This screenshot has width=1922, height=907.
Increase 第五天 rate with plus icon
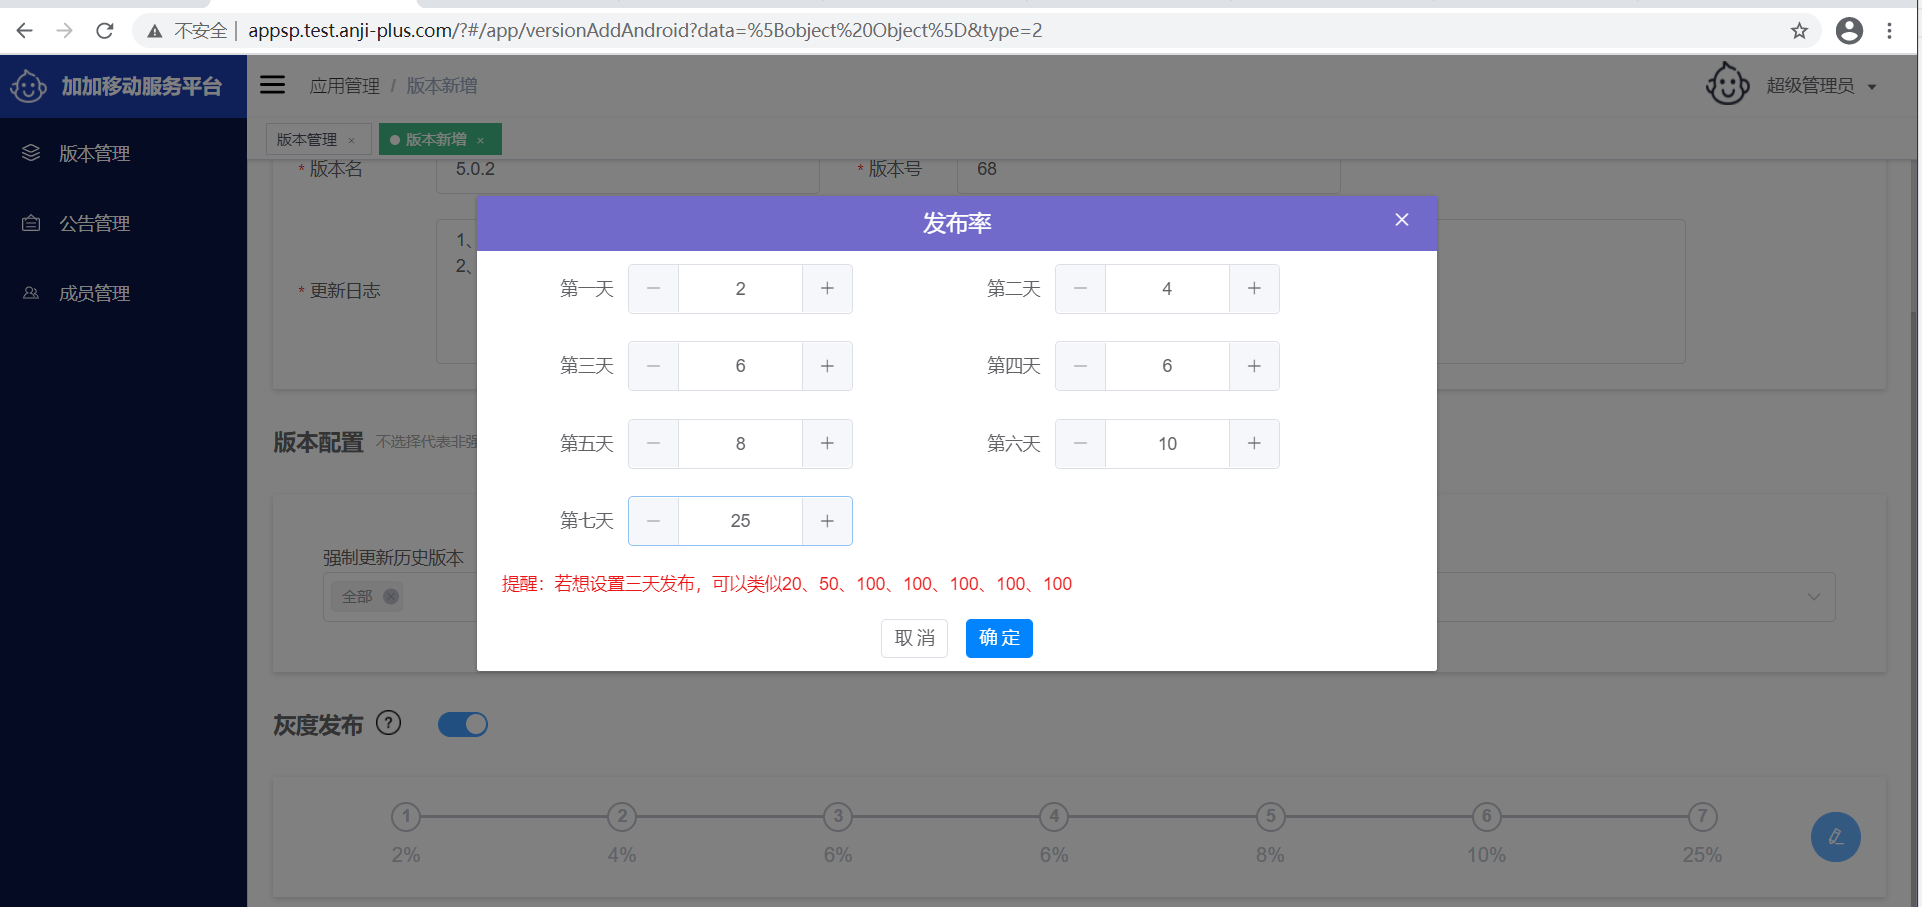pyautogui.click(x=827, y=444)
